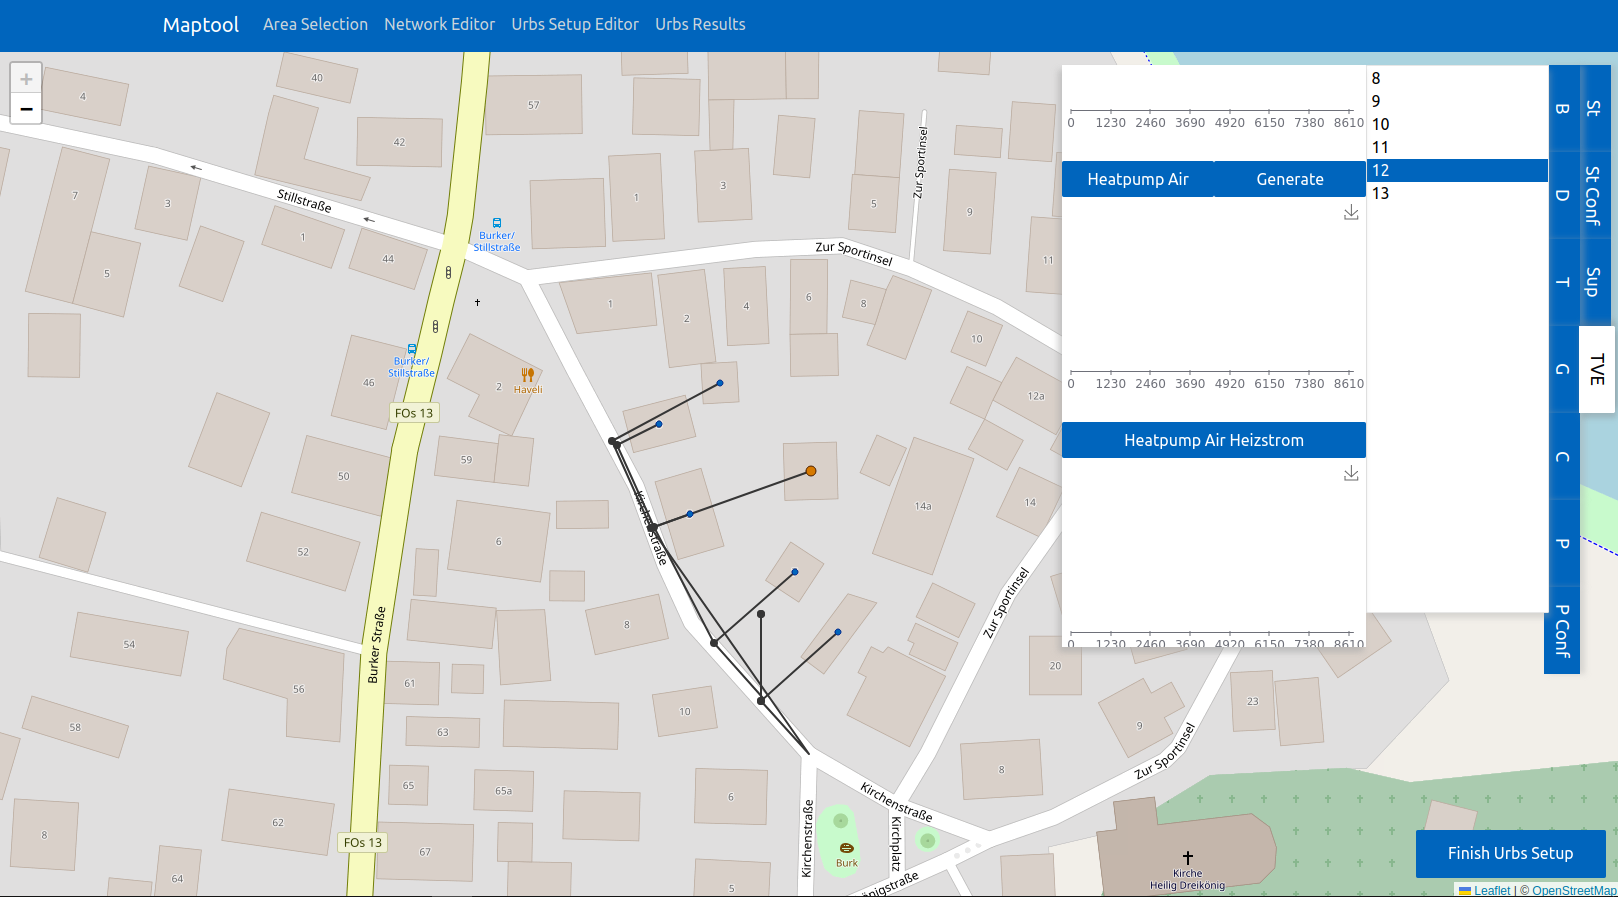Open the Urbs Setup Editor page

575,24
